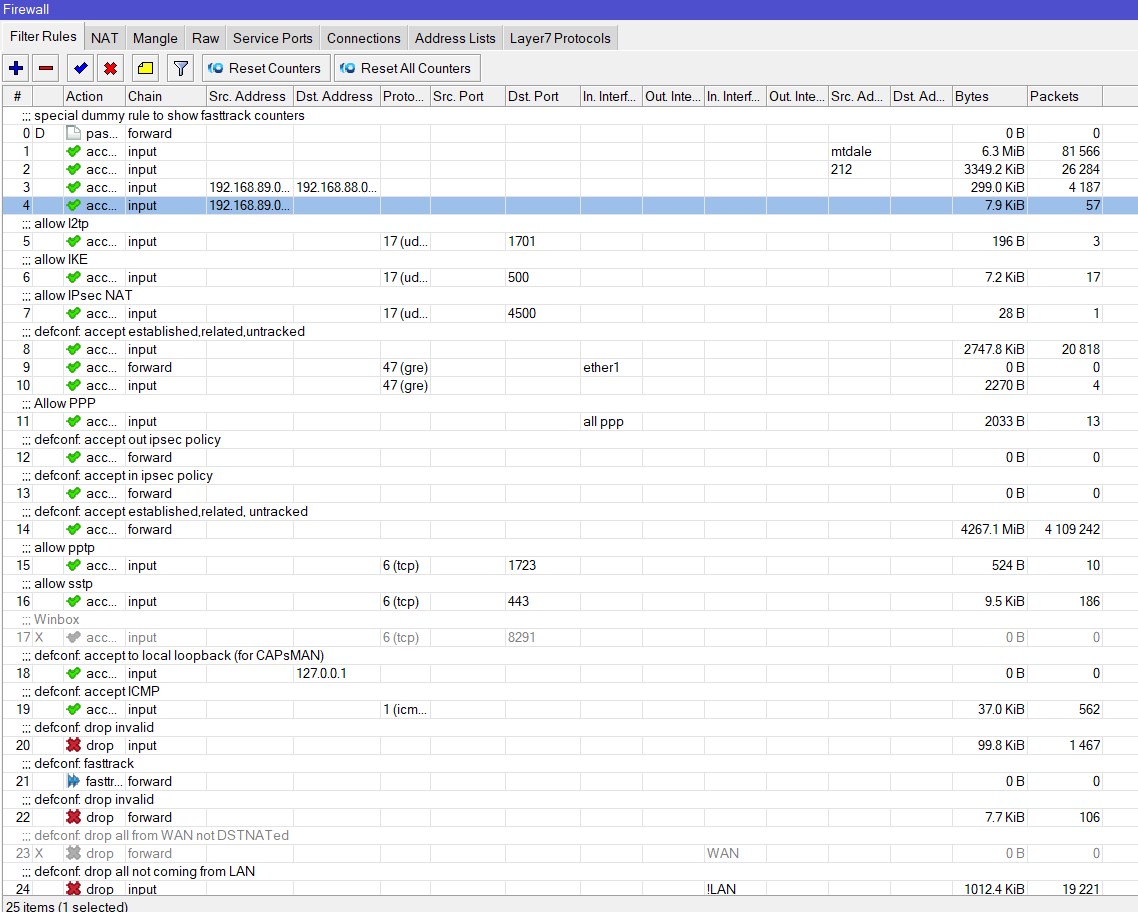Click the accept icon of rule 18
The height and width of the screenshot is (912, 1138).
pyautogui.click(x=73, y=673)
